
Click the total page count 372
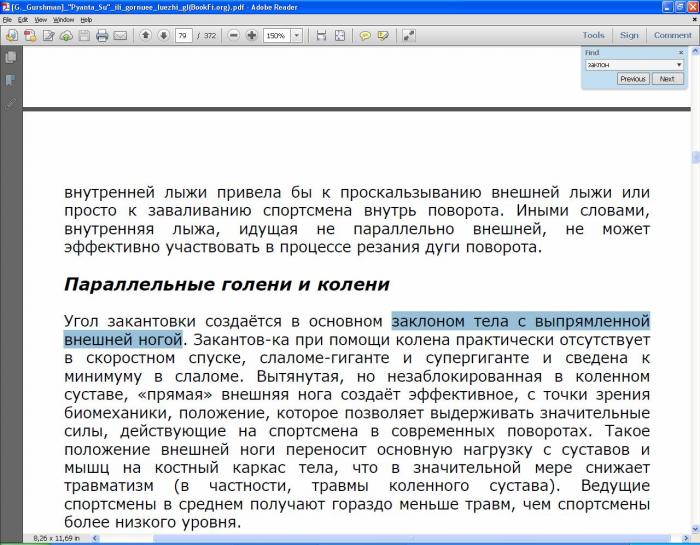click(x=210, y=35)
